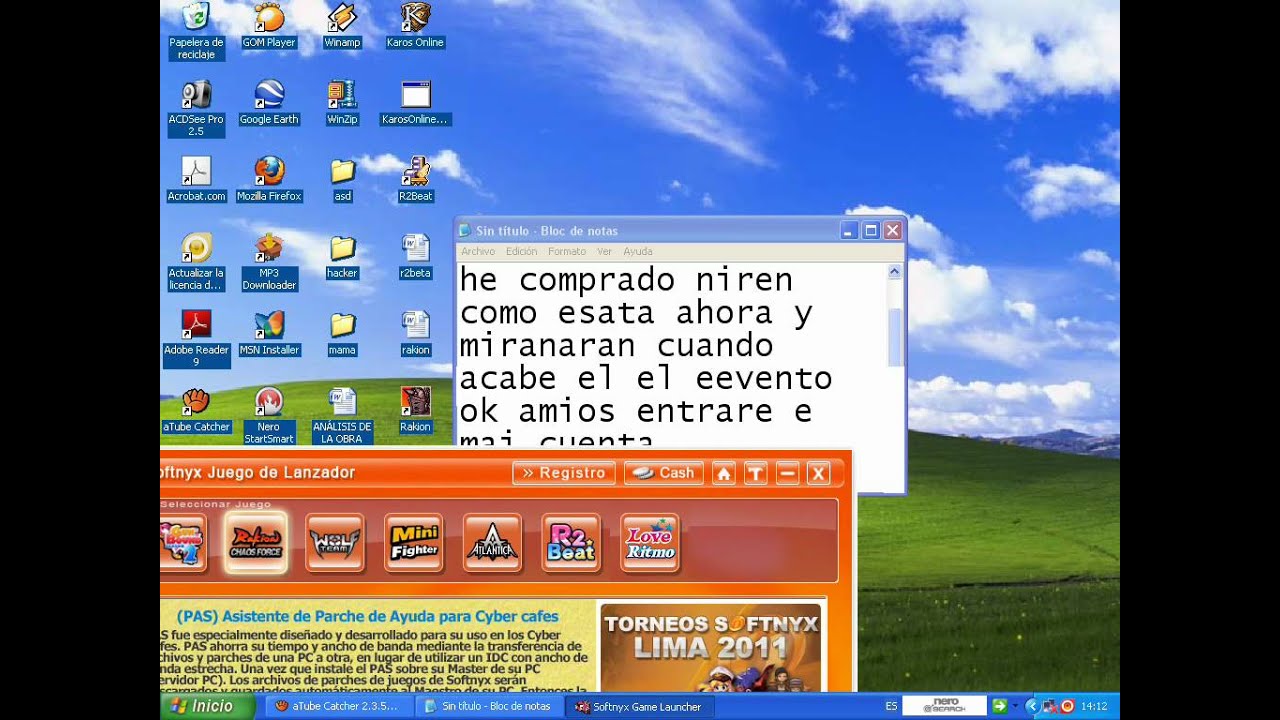The width and height of the screenshot is (1280, 720).
Task: Select the R2Beat game in launcher
Action: pos(571,542)
